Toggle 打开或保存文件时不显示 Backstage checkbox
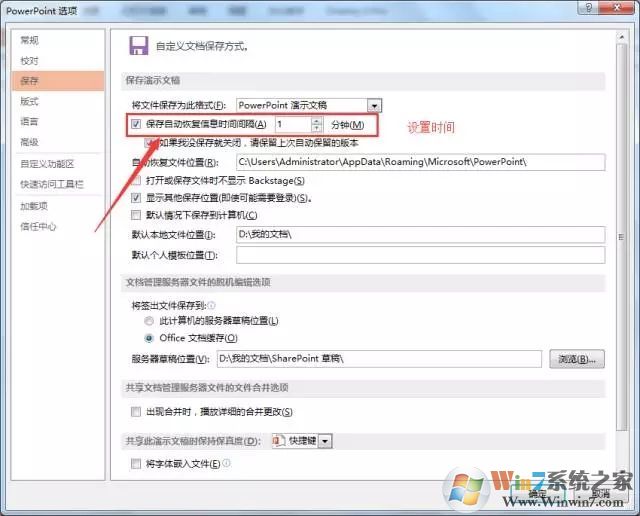This screenshot has width=640, height=516. point(136,180)
